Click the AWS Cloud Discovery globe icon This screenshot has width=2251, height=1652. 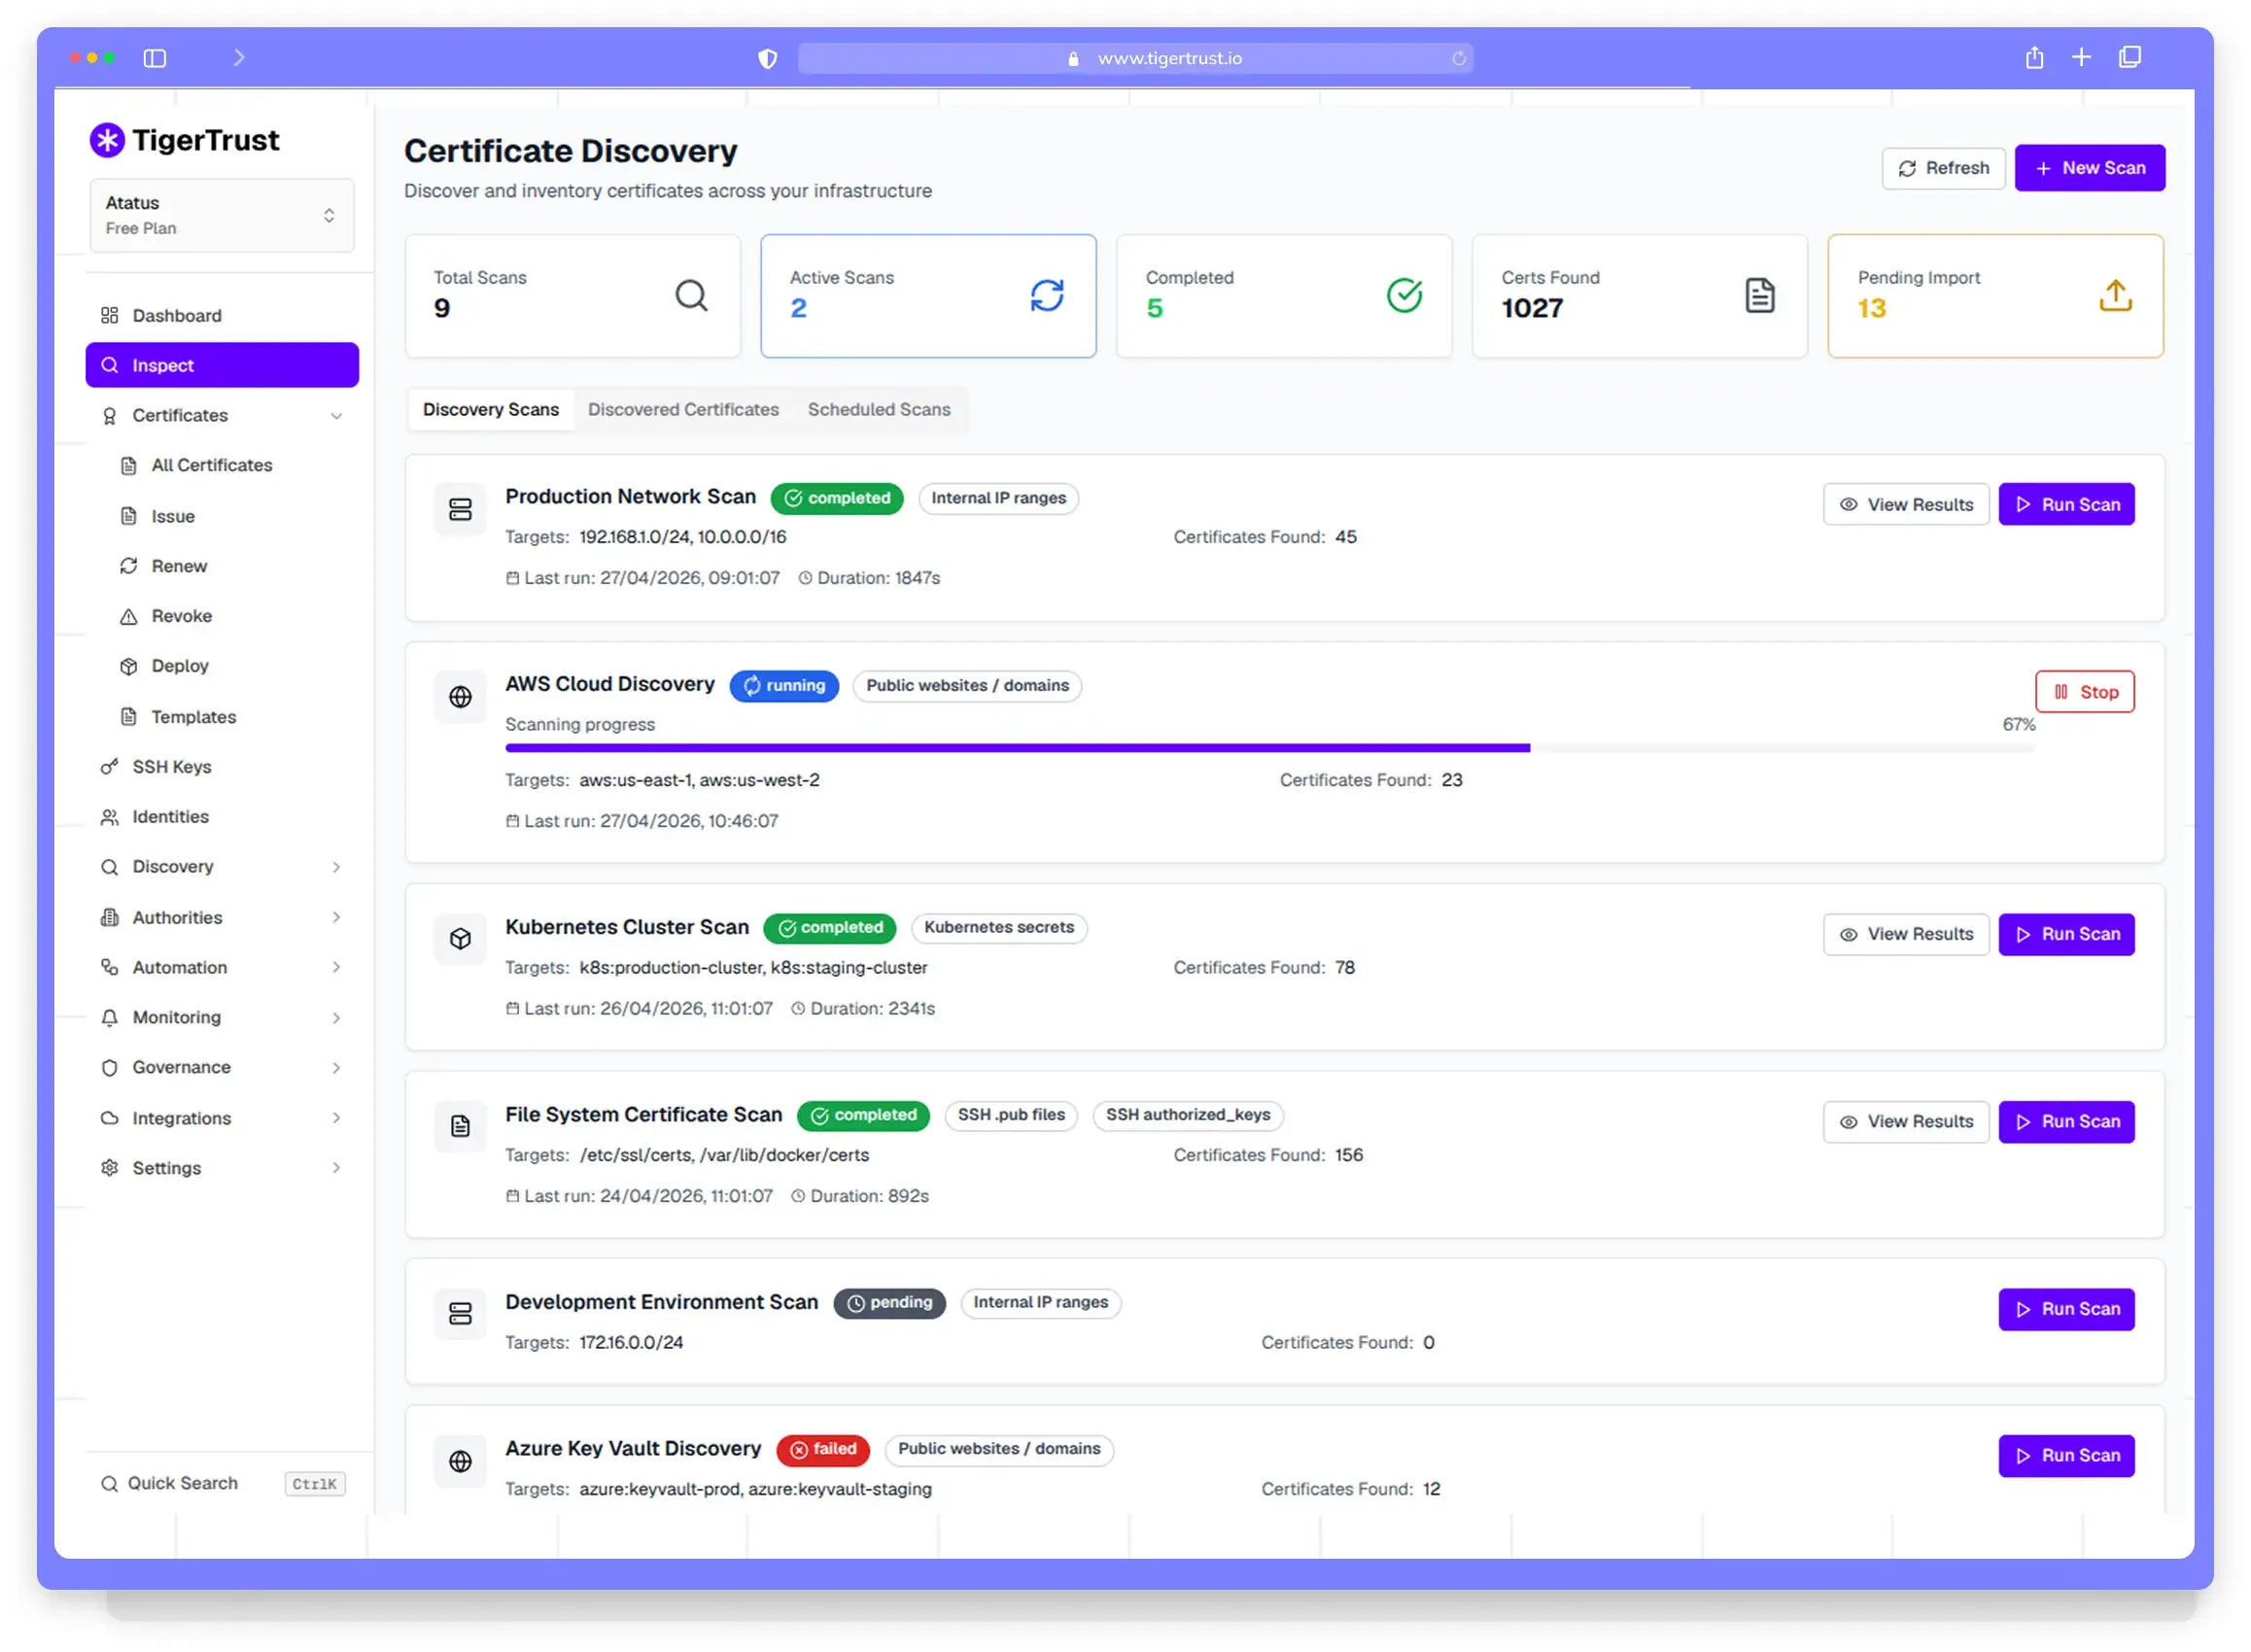pos(460,697)
